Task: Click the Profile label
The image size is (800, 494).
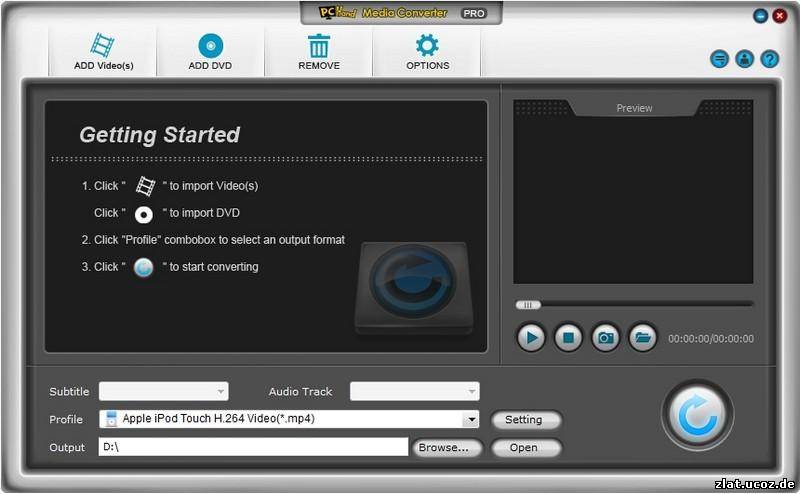Action: point(66,419)
